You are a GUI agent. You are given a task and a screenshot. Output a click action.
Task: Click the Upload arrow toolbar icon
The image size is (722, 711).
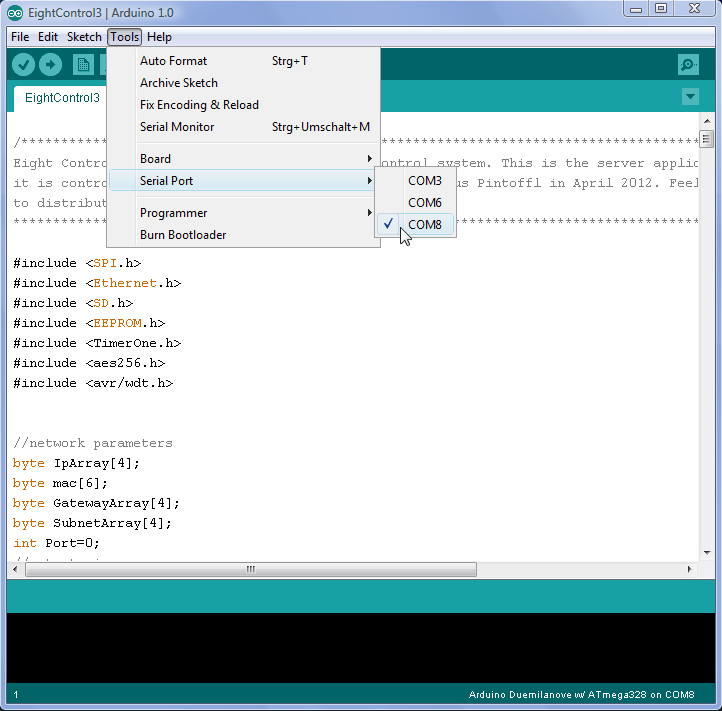(50, 64)
